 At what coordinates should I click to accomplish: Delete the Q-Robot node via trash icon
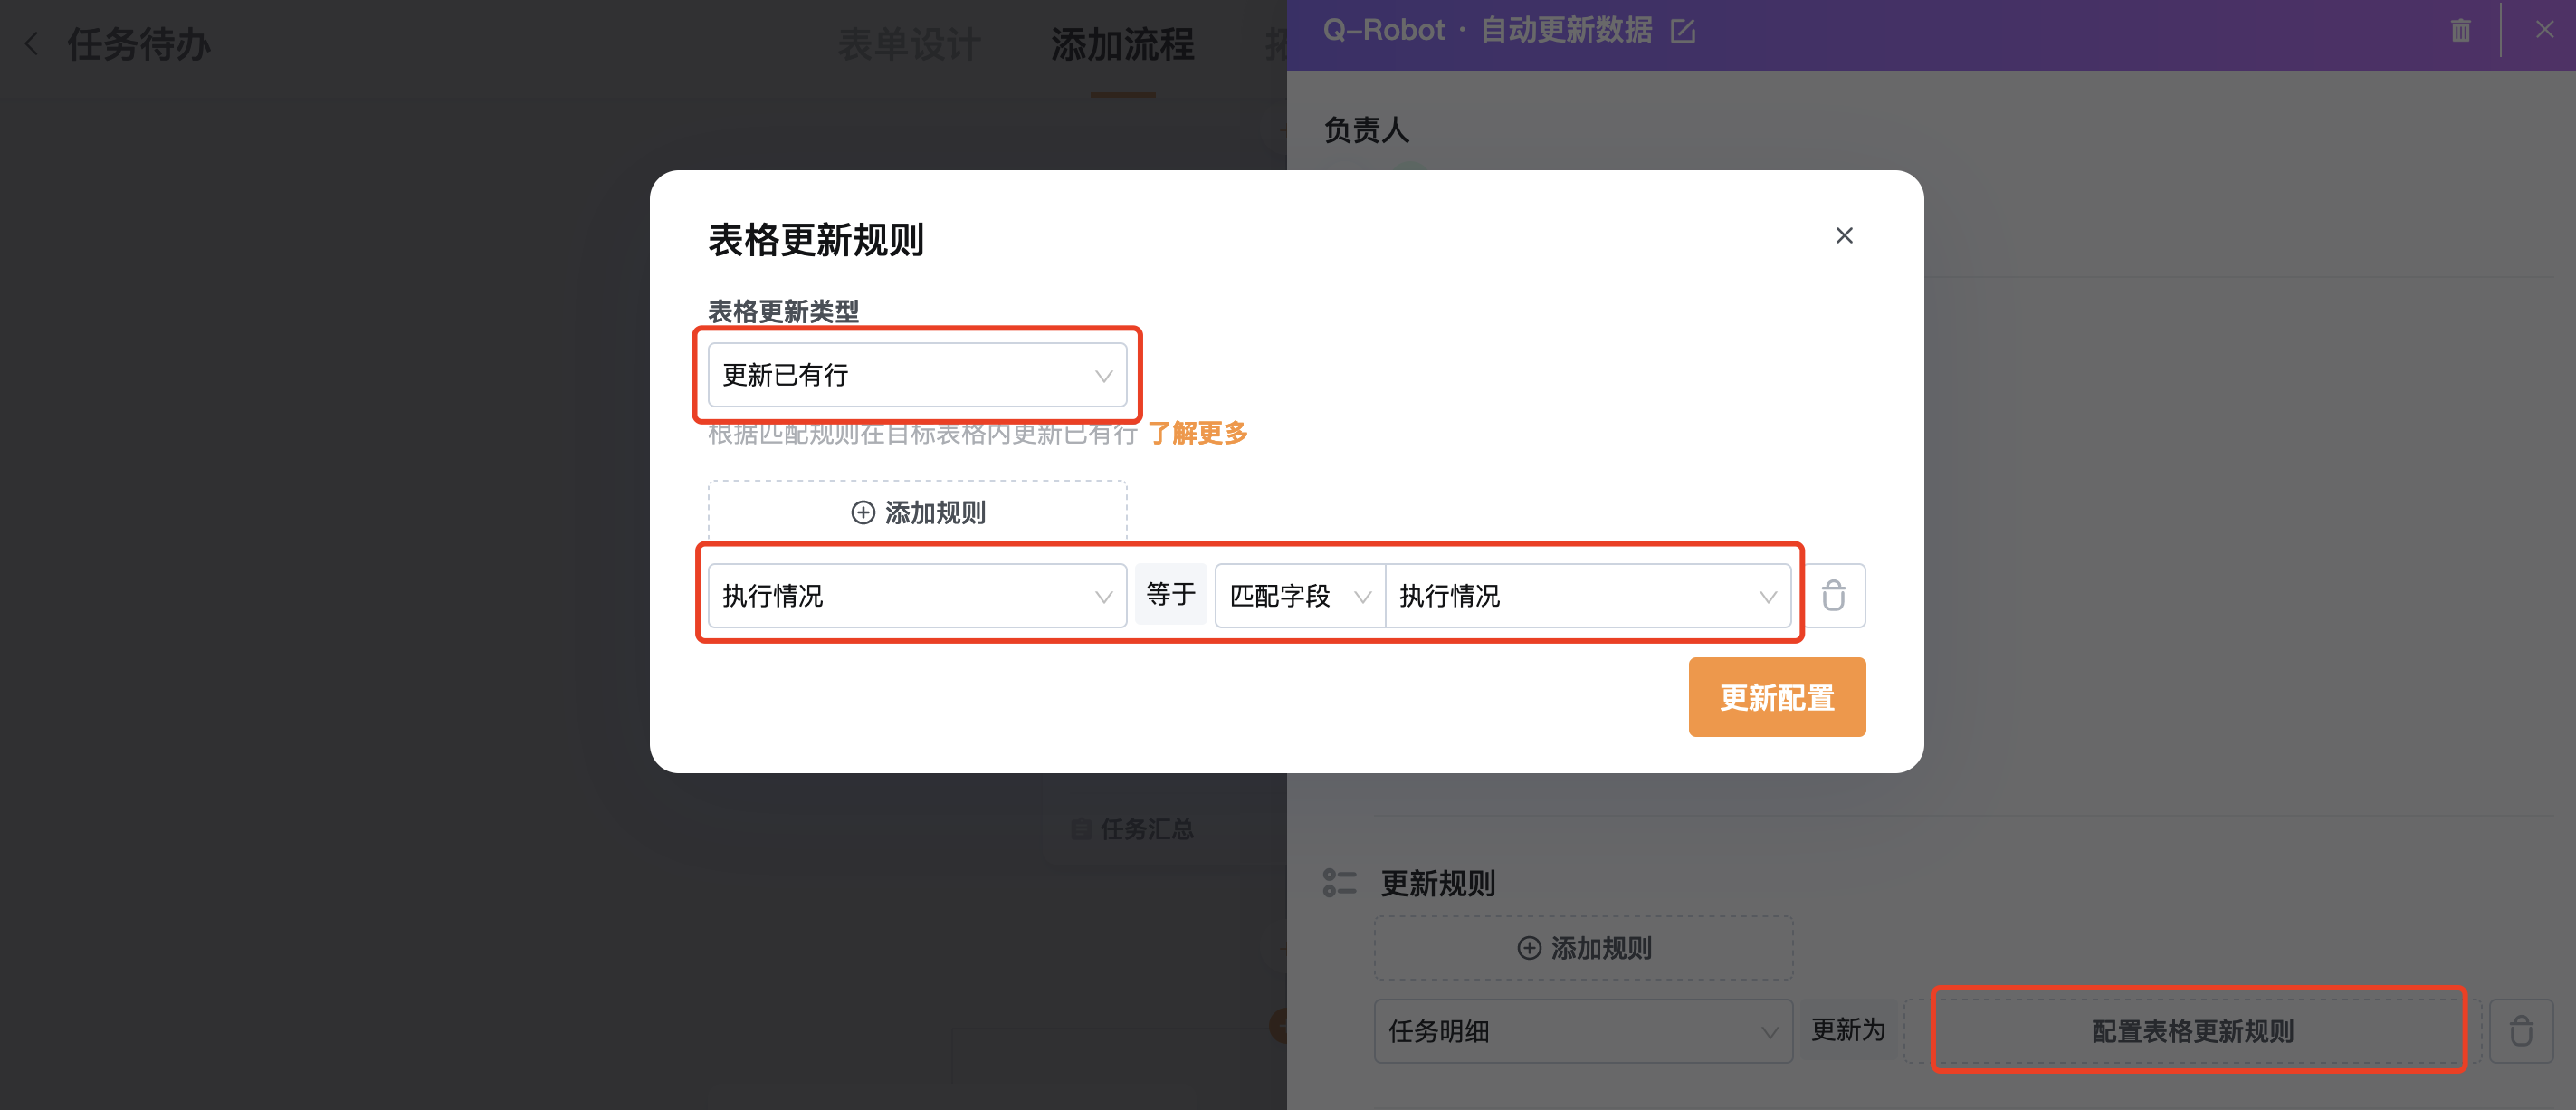click(x=2460, y=31)
